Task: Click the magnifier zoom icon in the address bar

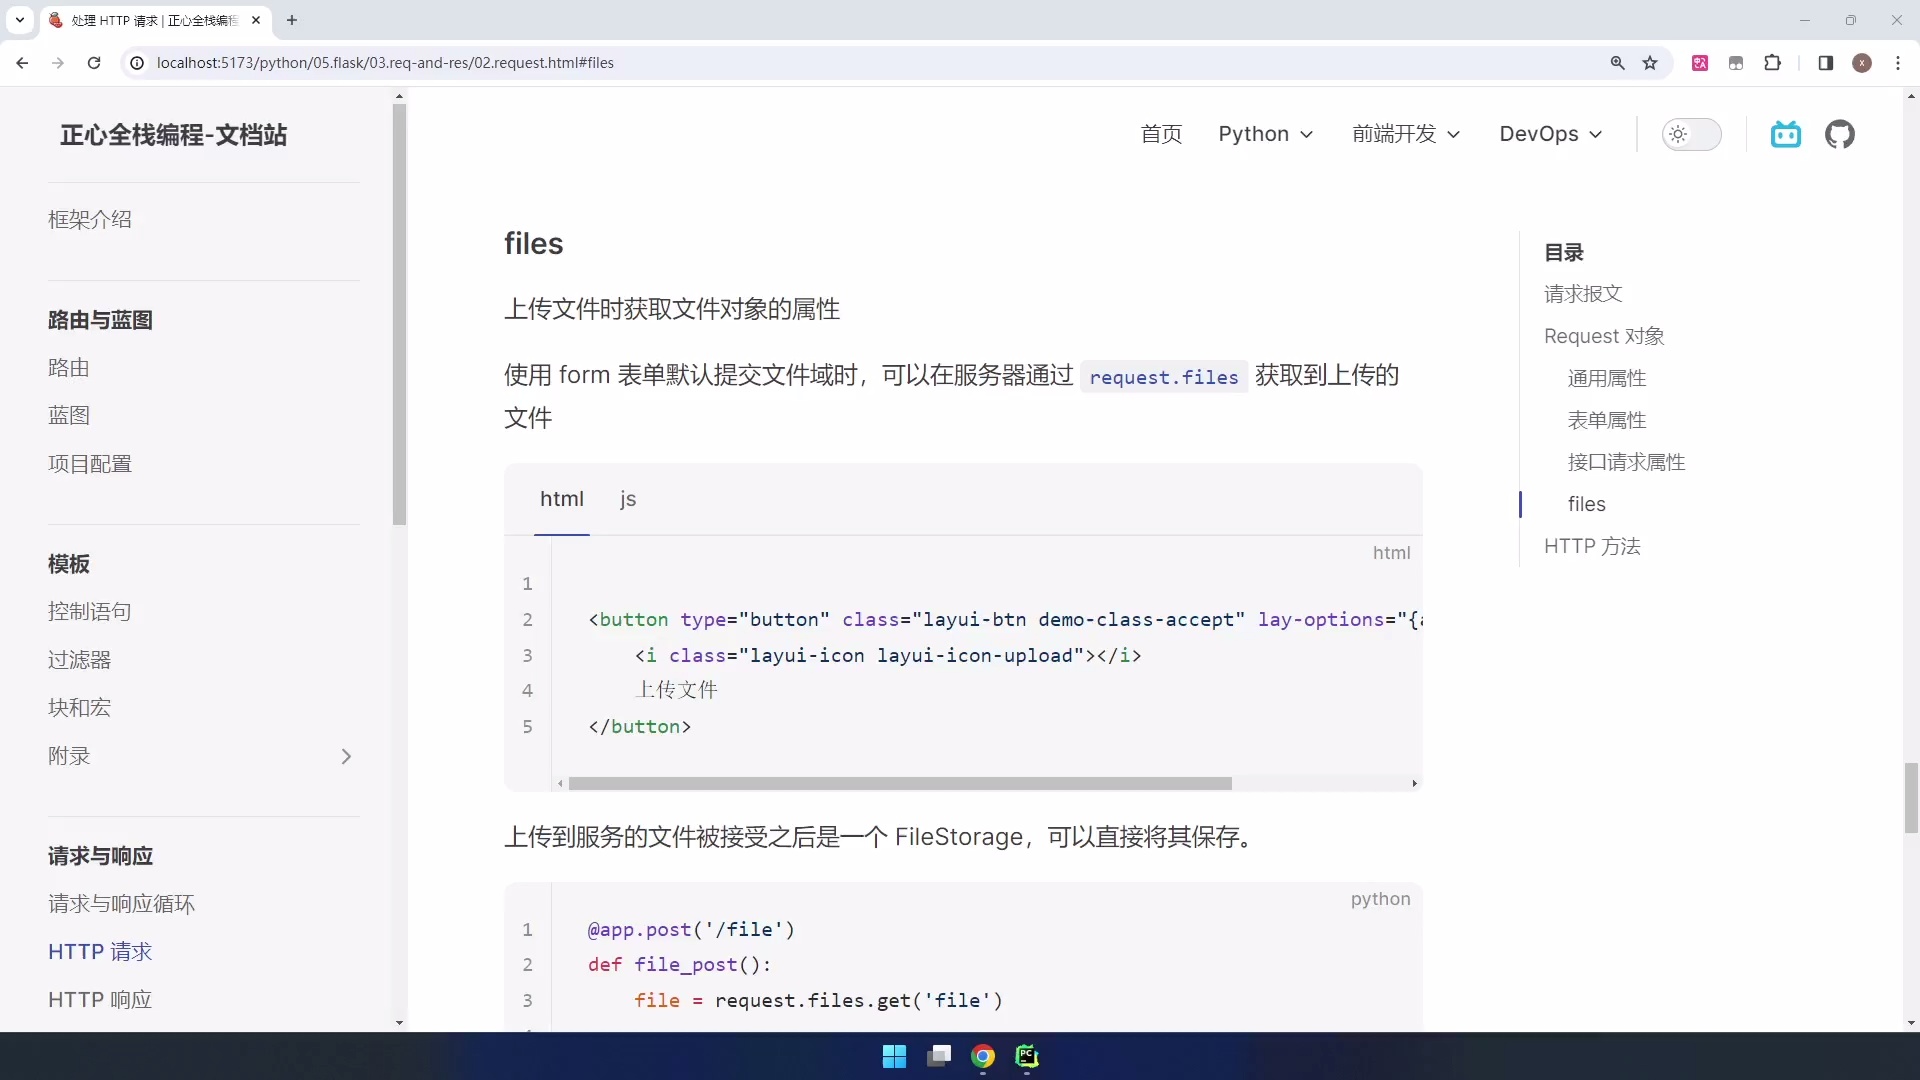Action: (1617, 62)
